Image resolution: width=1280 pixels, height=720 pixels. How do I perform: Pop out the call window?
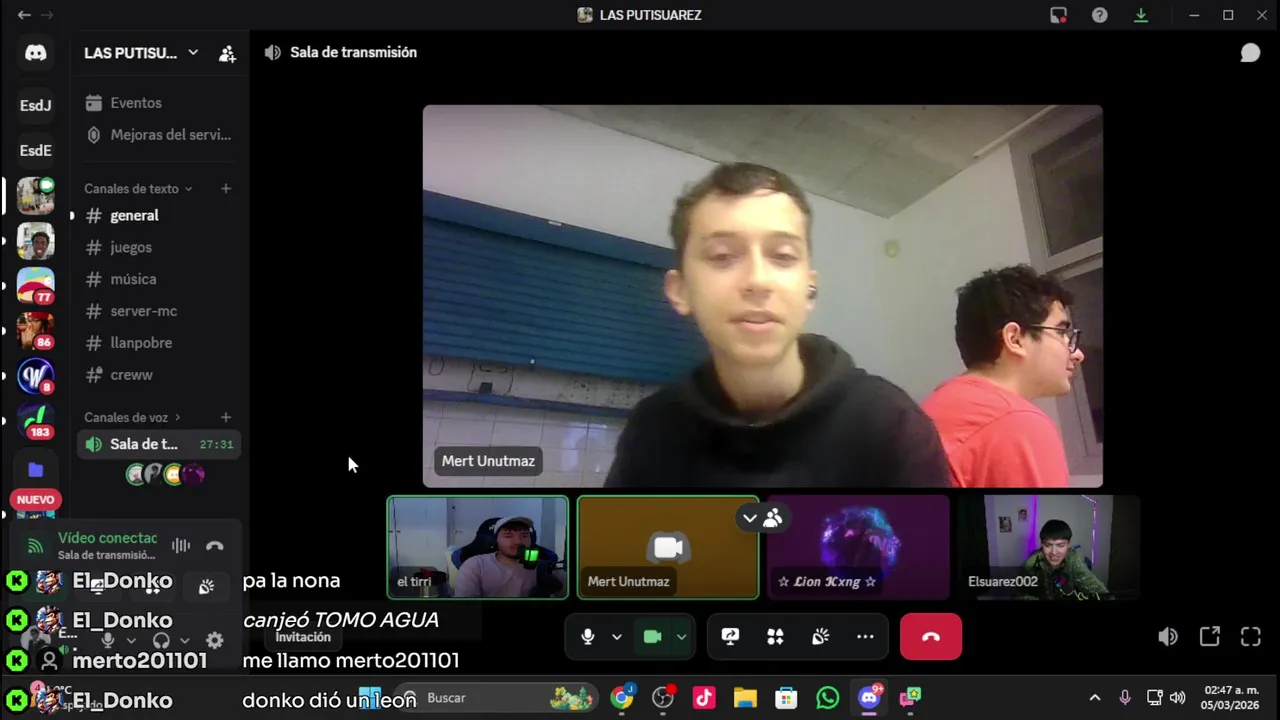pos(1210,637)
